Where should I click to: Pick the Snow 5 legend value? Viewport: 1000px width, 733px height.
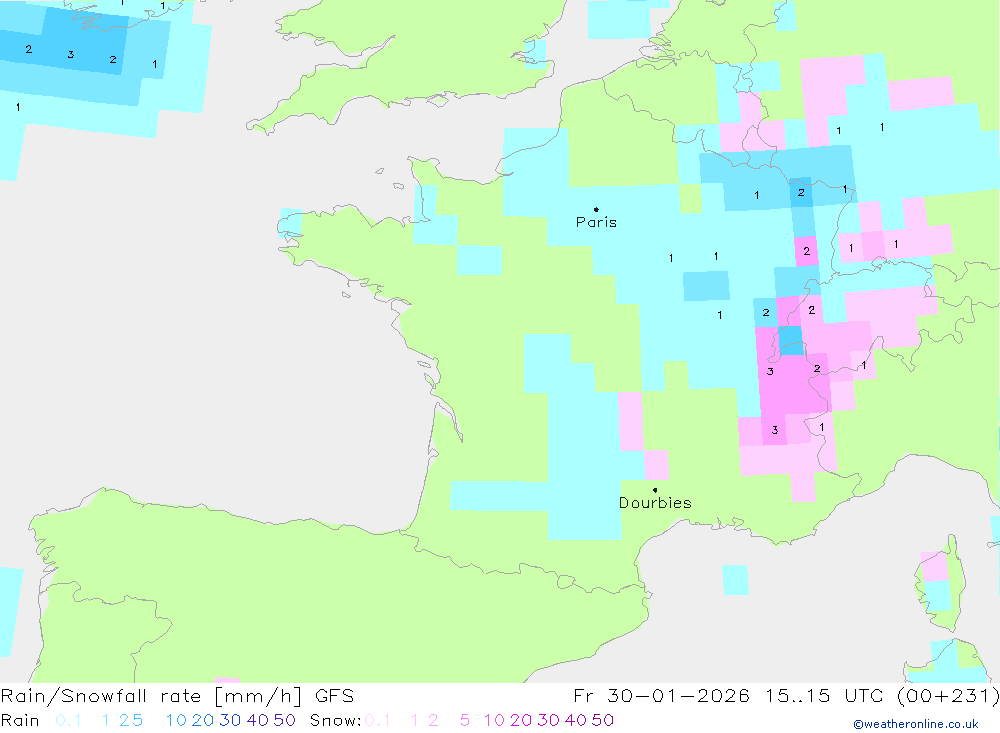coord(465,720)
